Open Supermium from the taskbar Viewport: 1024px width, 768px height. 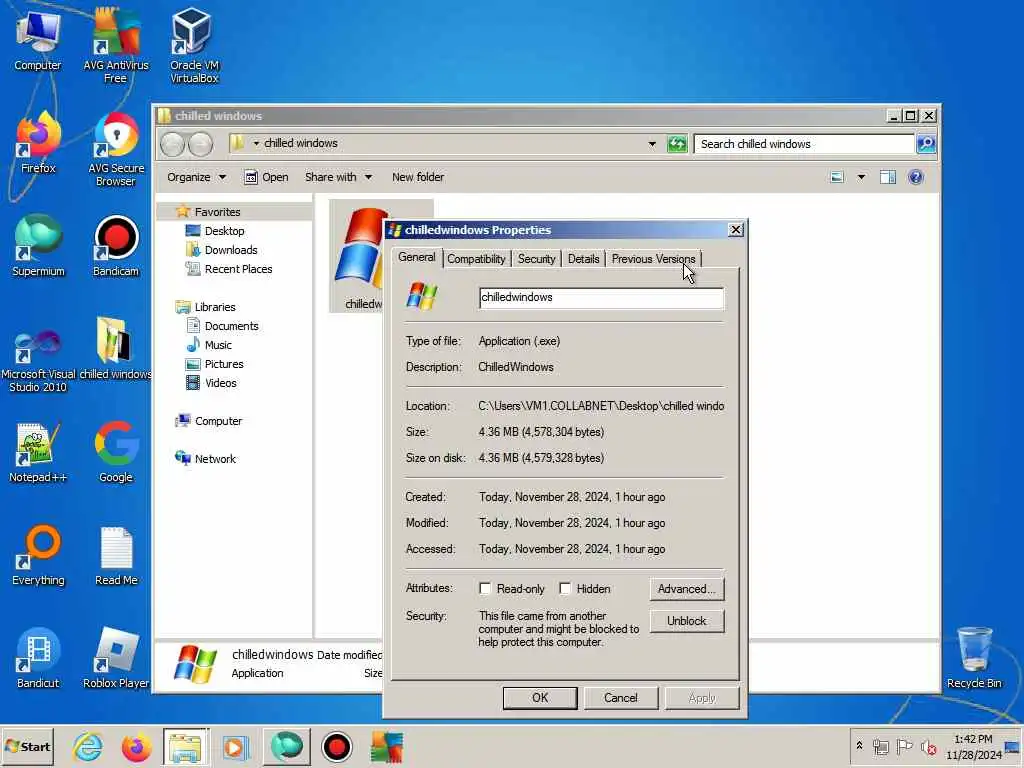286,747
